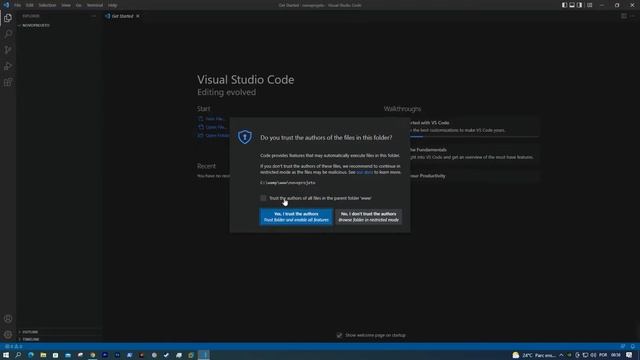Open the Terminal menu
This screenshot has width=640, height=360.
click(95, 5)
